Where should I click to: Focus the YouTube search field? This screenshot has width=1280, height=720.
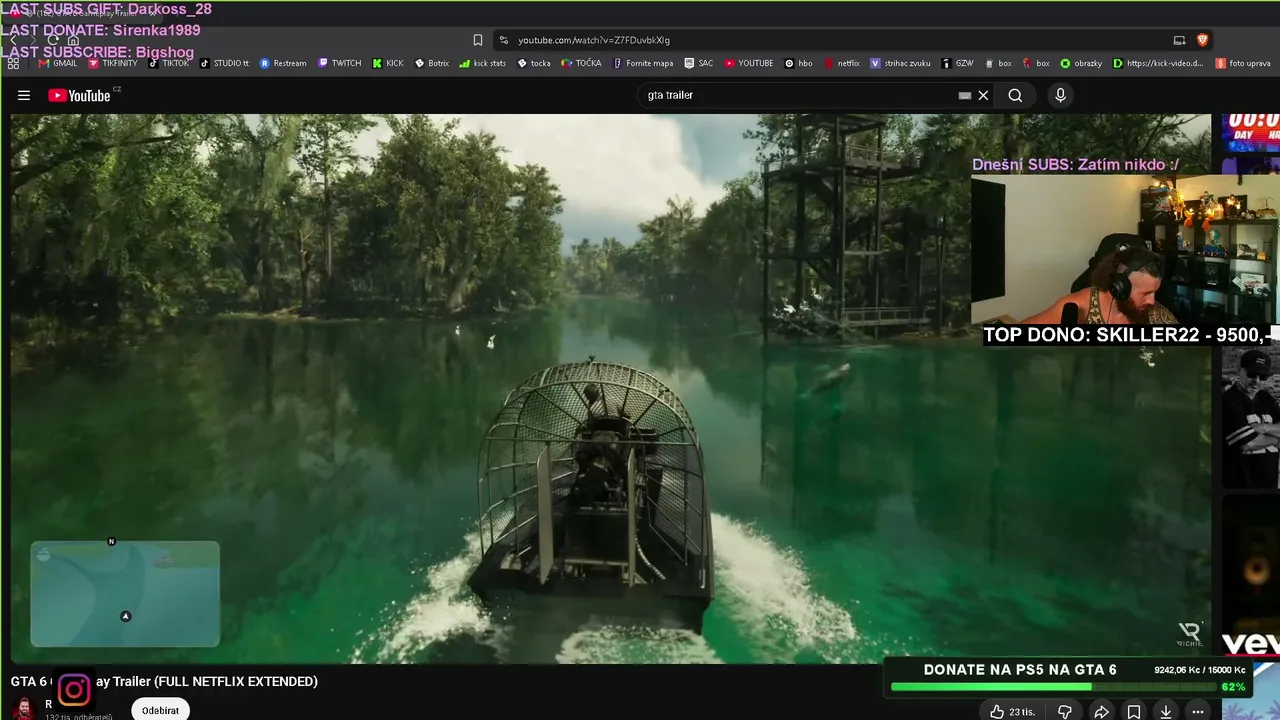click(800, 96)
